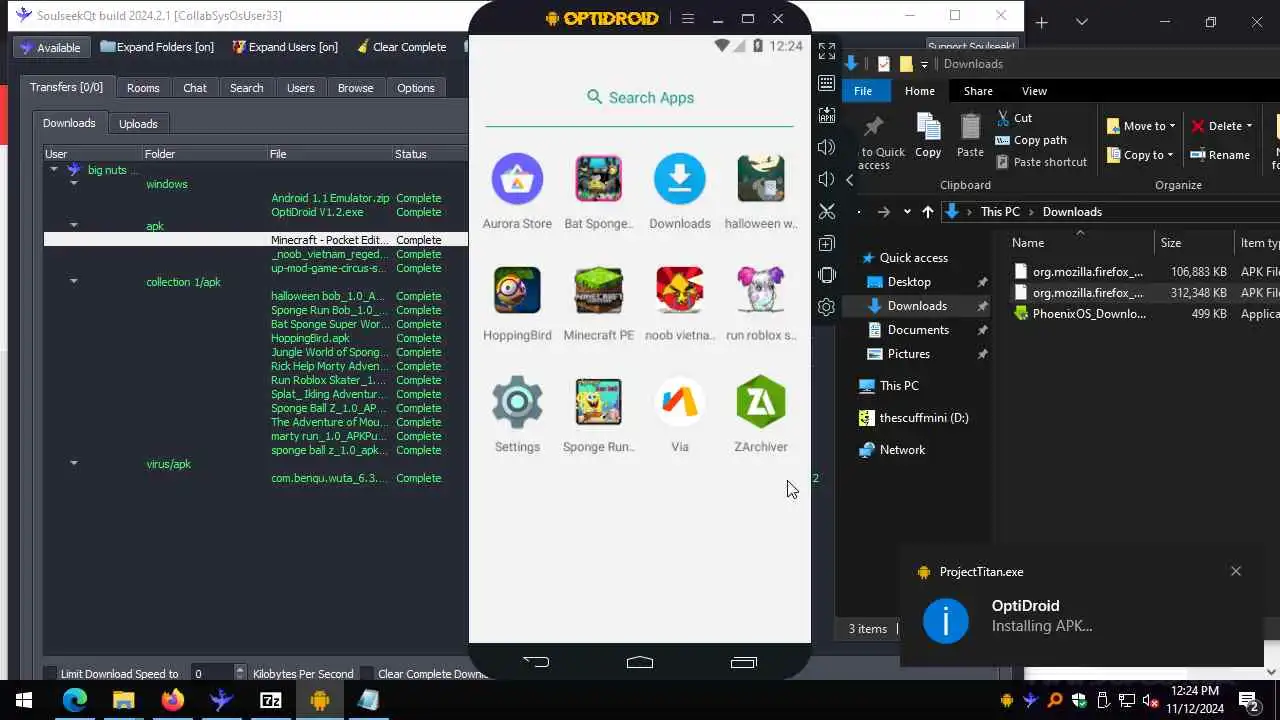Tap Android recent apps button
Image resolution: width=1280 pixels, height=720 pixels.
[x=744, y=661]
